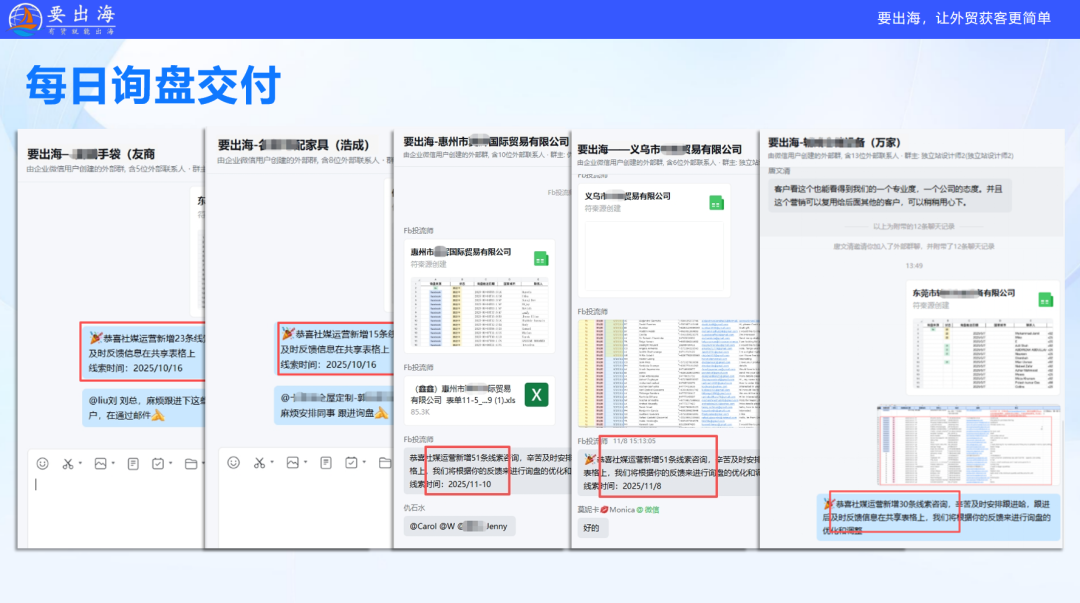Open 惠州市 shared spreadsheet preview thumbnail
This screenshot has height=603, width=1080.
pyautogui.click(x=479, y=312)
